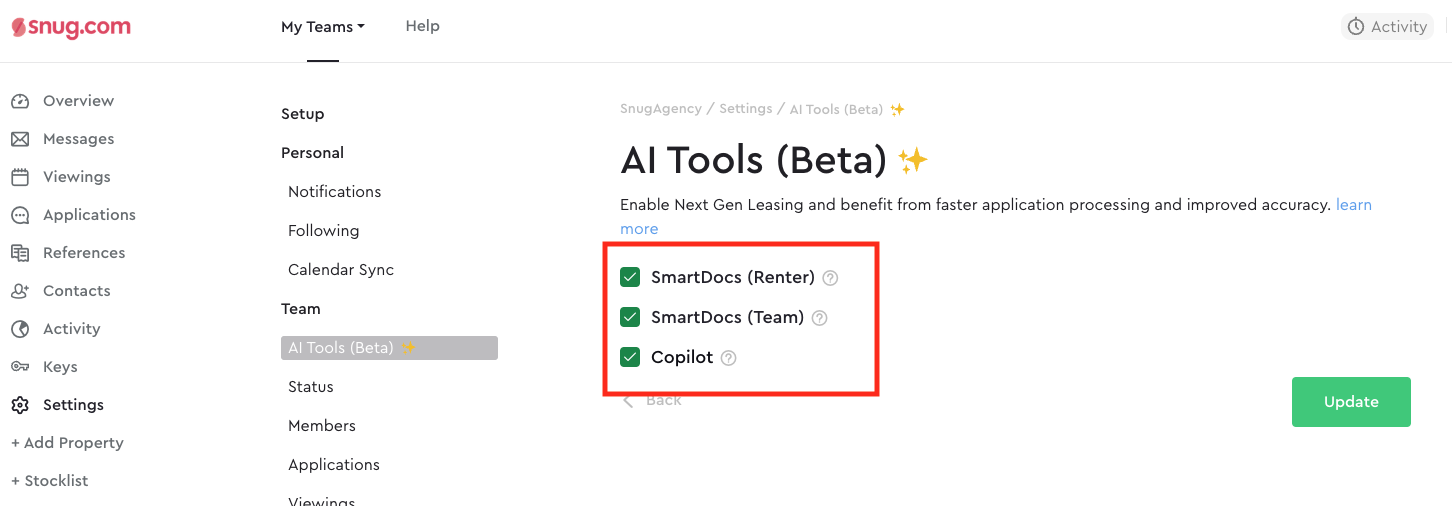Select AI Tools (Beta) settings item
The height and width of the screenshot is (506, 1452).
click(x=389, y=348)
